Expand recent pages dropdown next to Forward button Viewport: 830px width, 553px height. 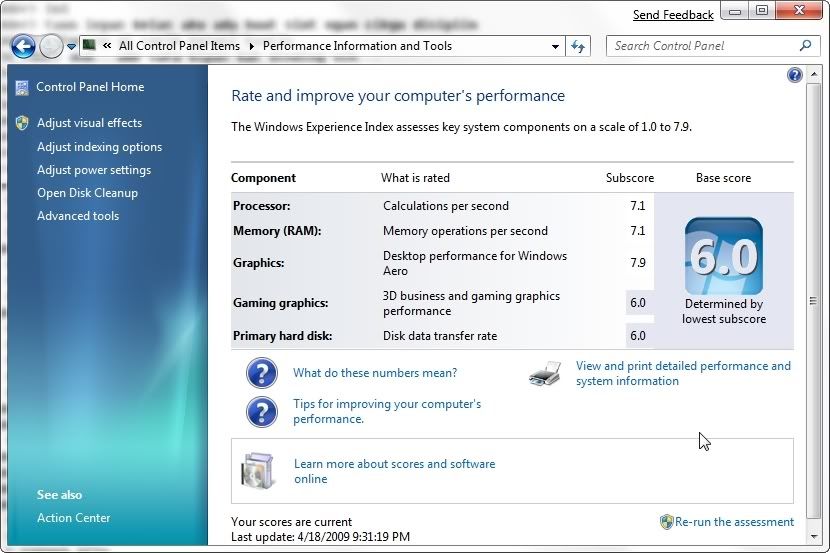(71, 46)
